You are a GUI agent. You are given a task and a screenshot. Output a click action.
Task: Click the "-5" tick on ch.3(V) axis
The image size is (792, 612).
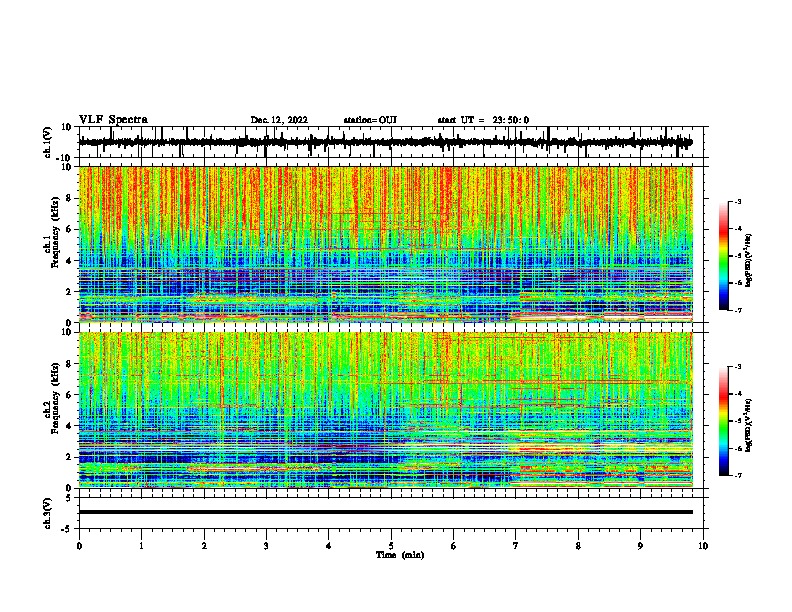click(67, 529)
